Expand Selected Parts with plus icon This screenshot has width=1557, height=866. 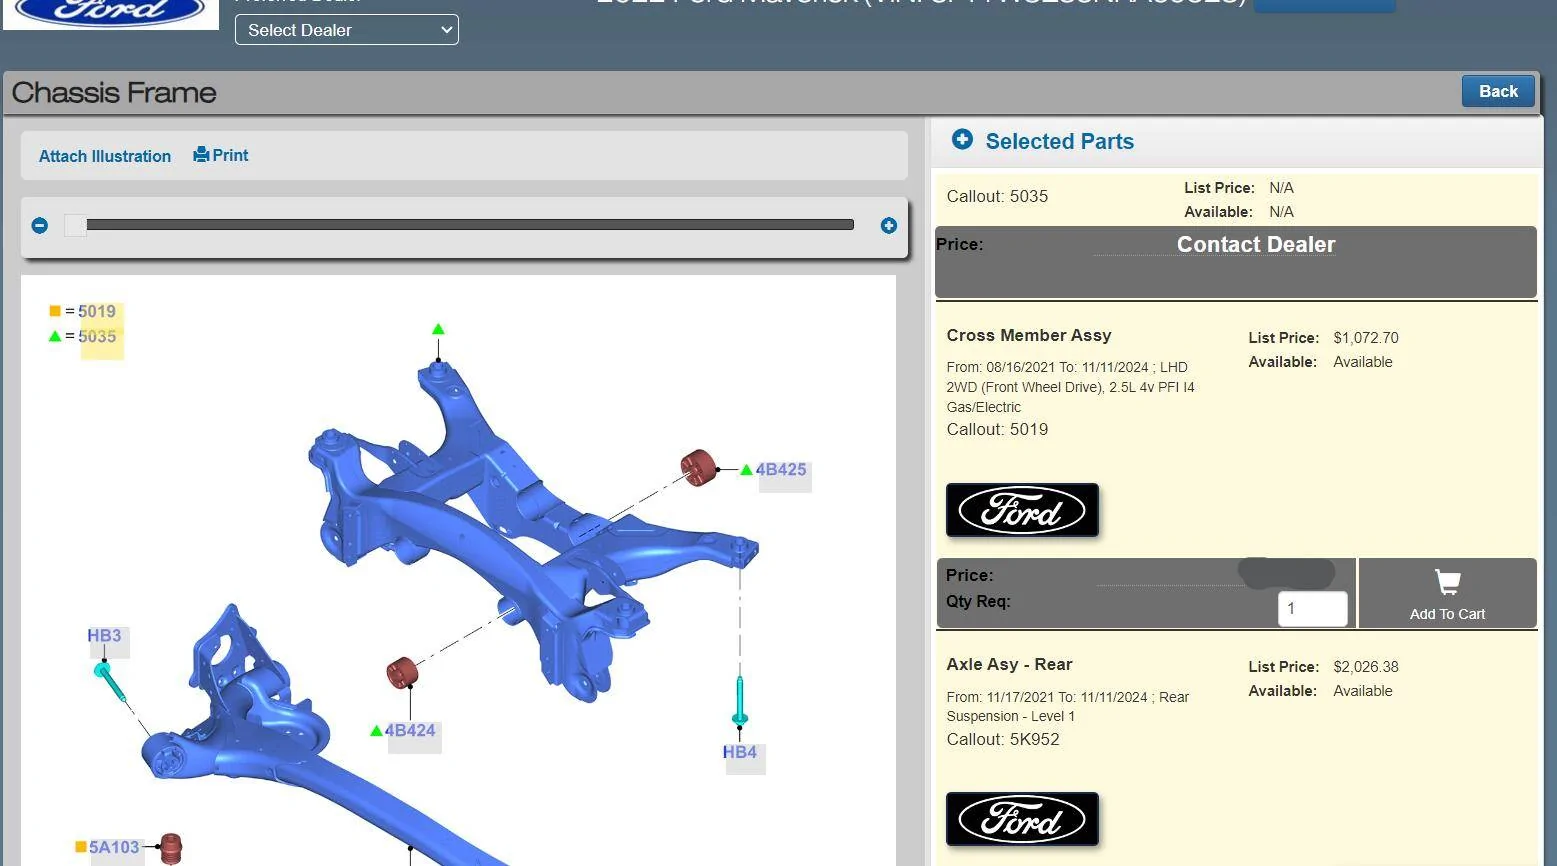click(x=962, y=140)
